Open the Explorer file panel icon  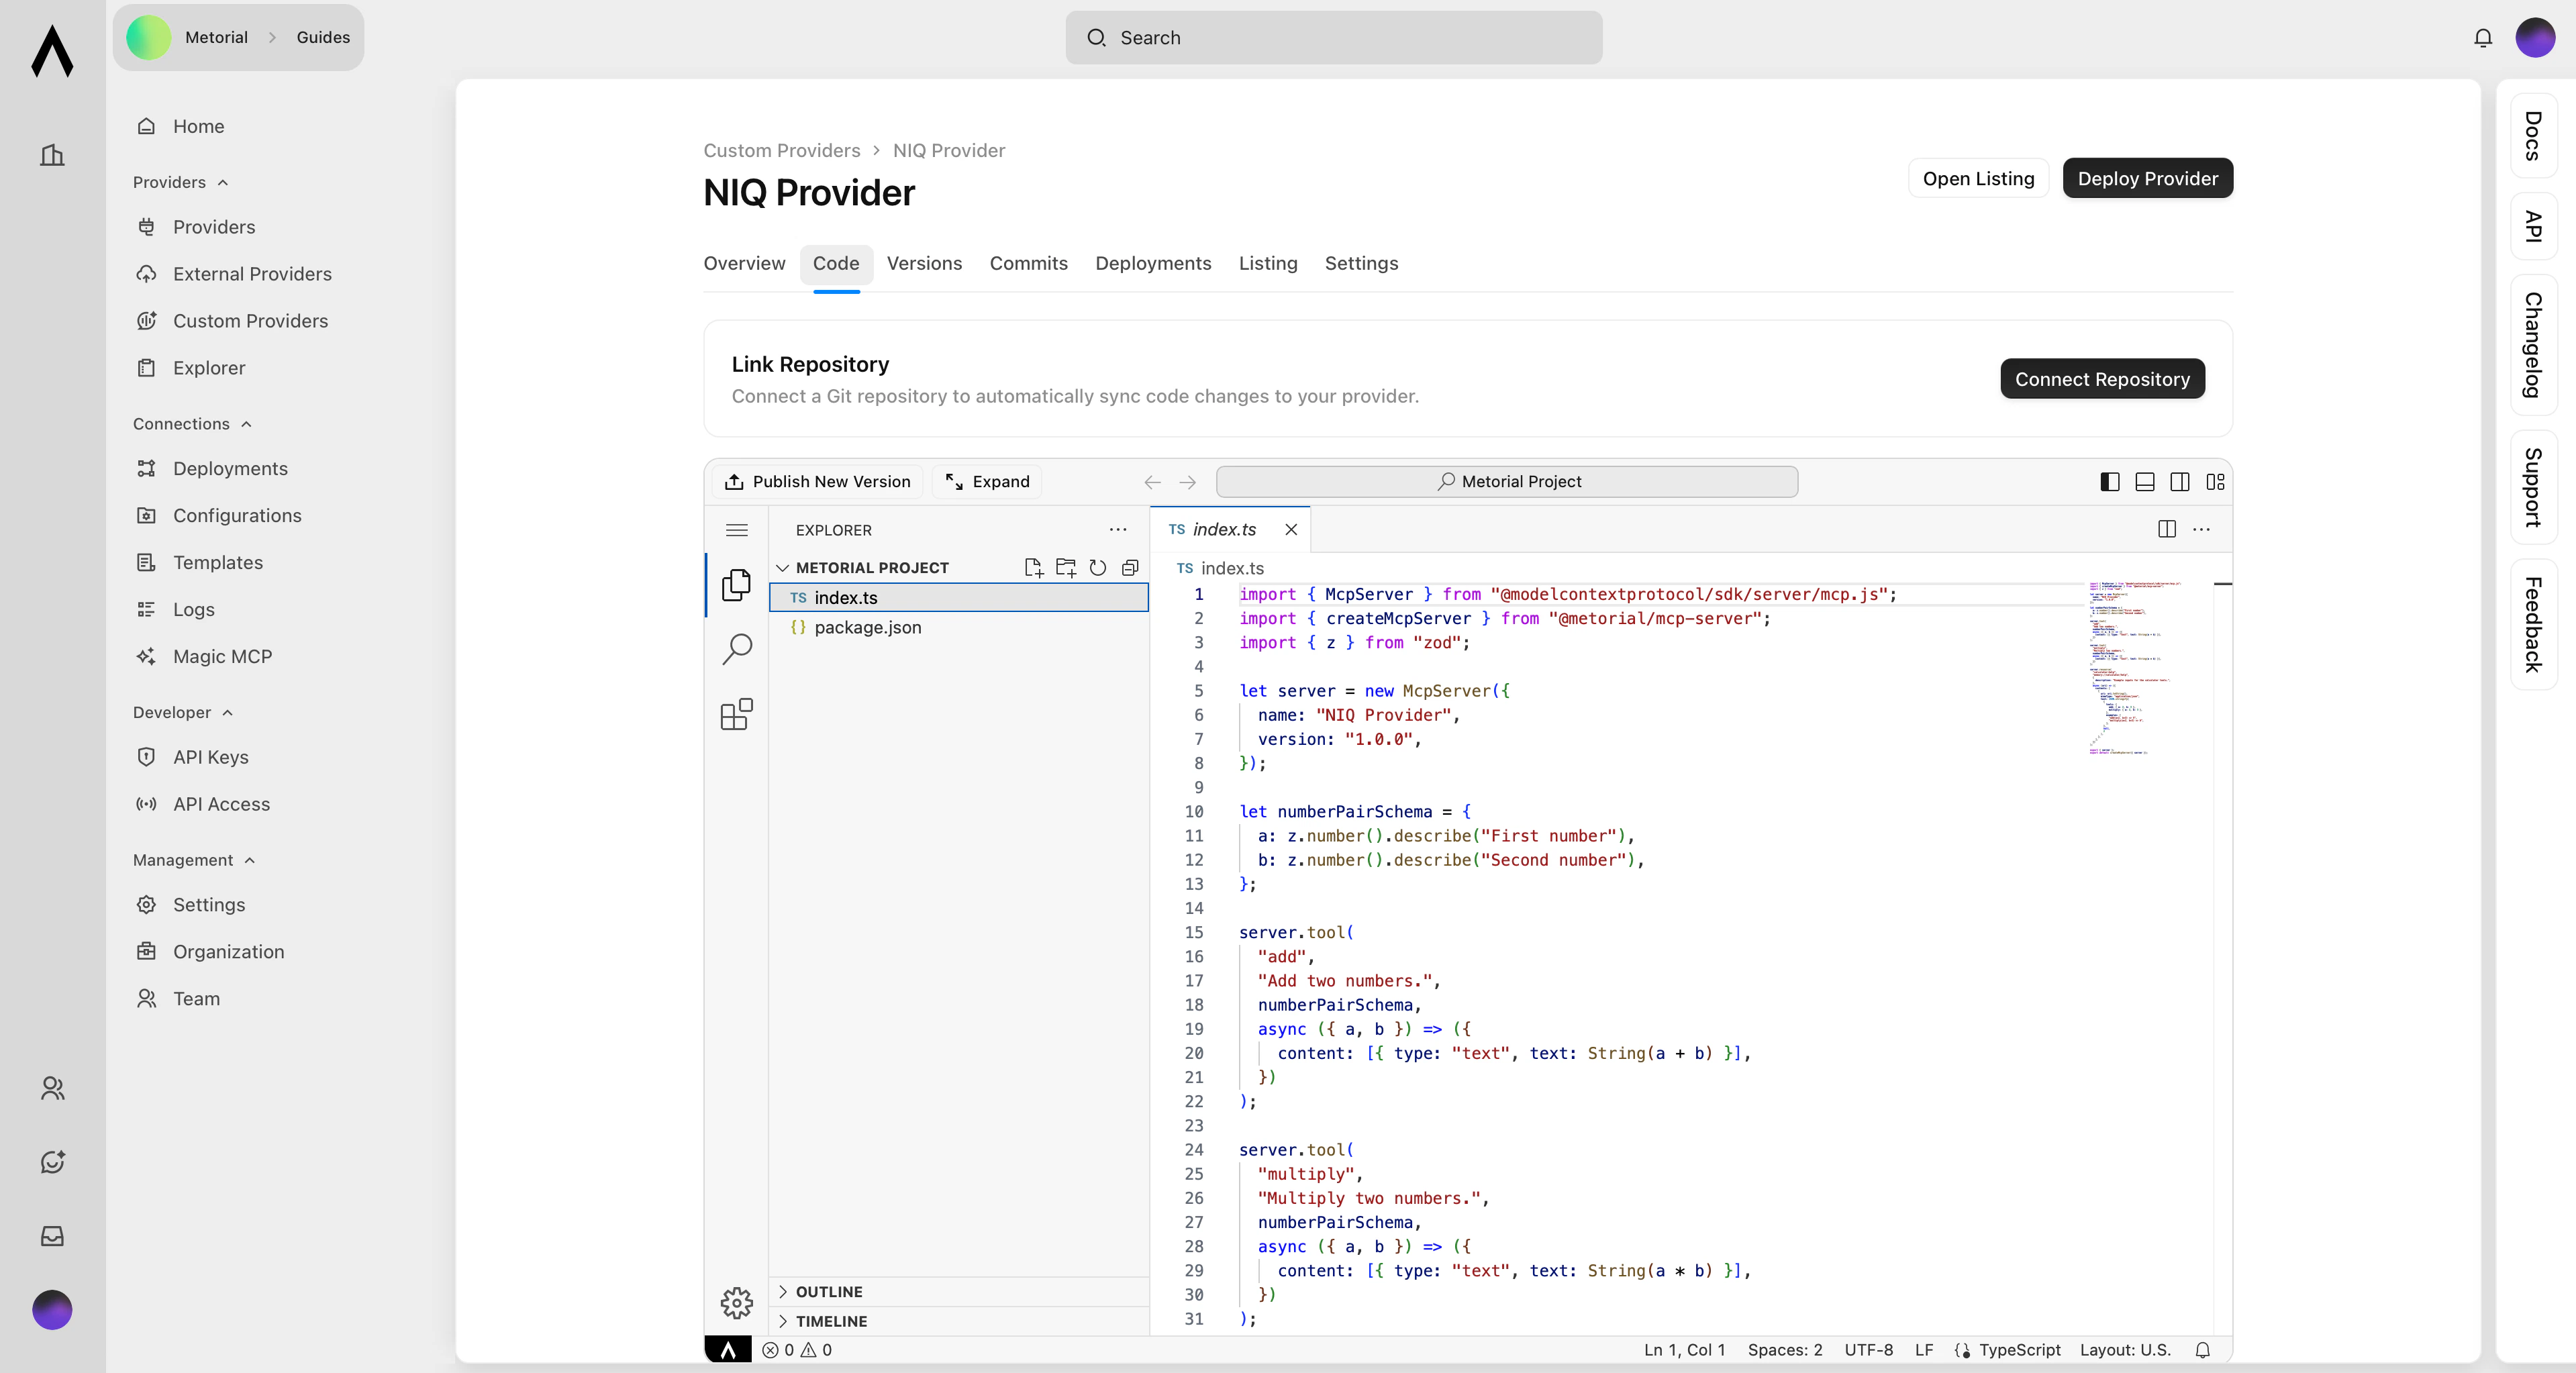click(736, 585)
